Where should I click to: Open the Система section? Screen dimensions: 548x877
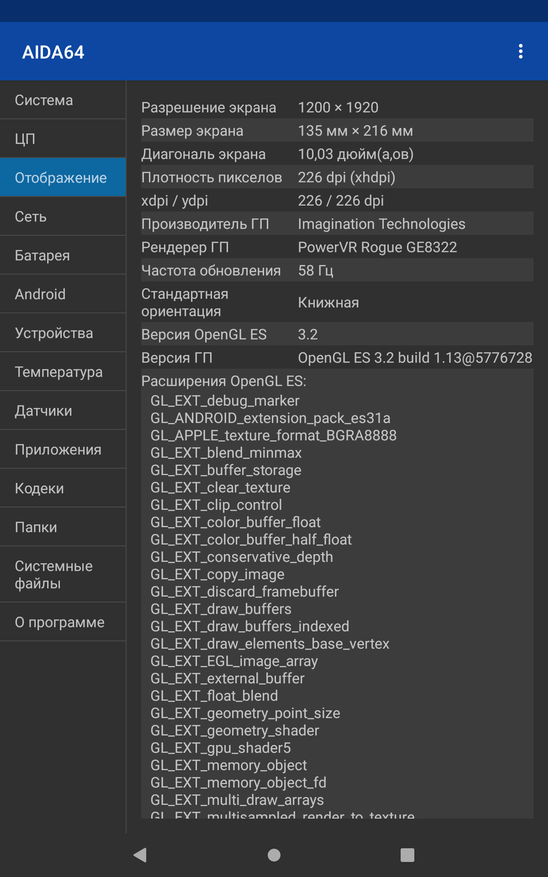(63, 100)
